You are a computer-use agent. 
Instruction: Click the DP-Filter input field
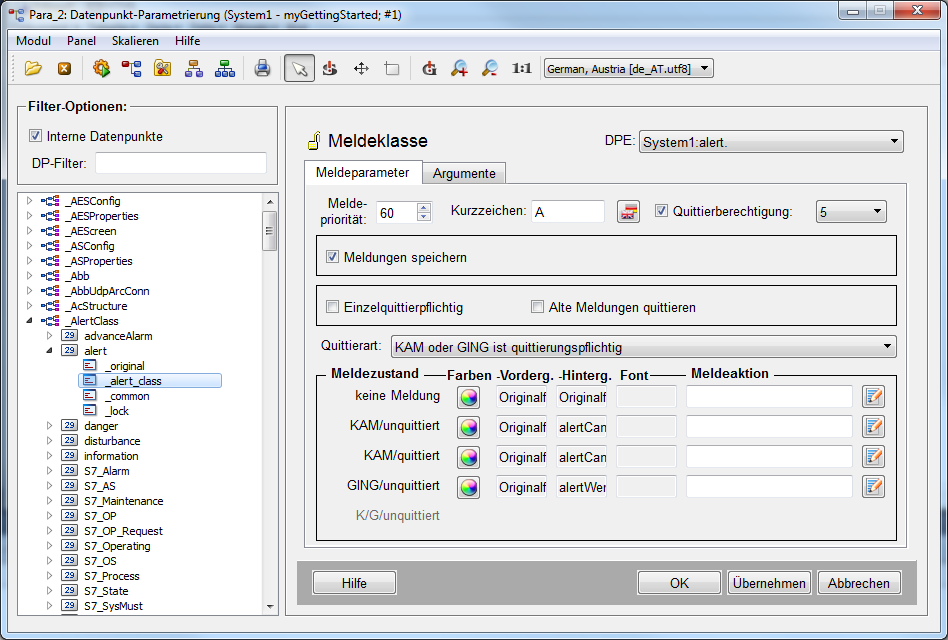[x=181, y=163]
